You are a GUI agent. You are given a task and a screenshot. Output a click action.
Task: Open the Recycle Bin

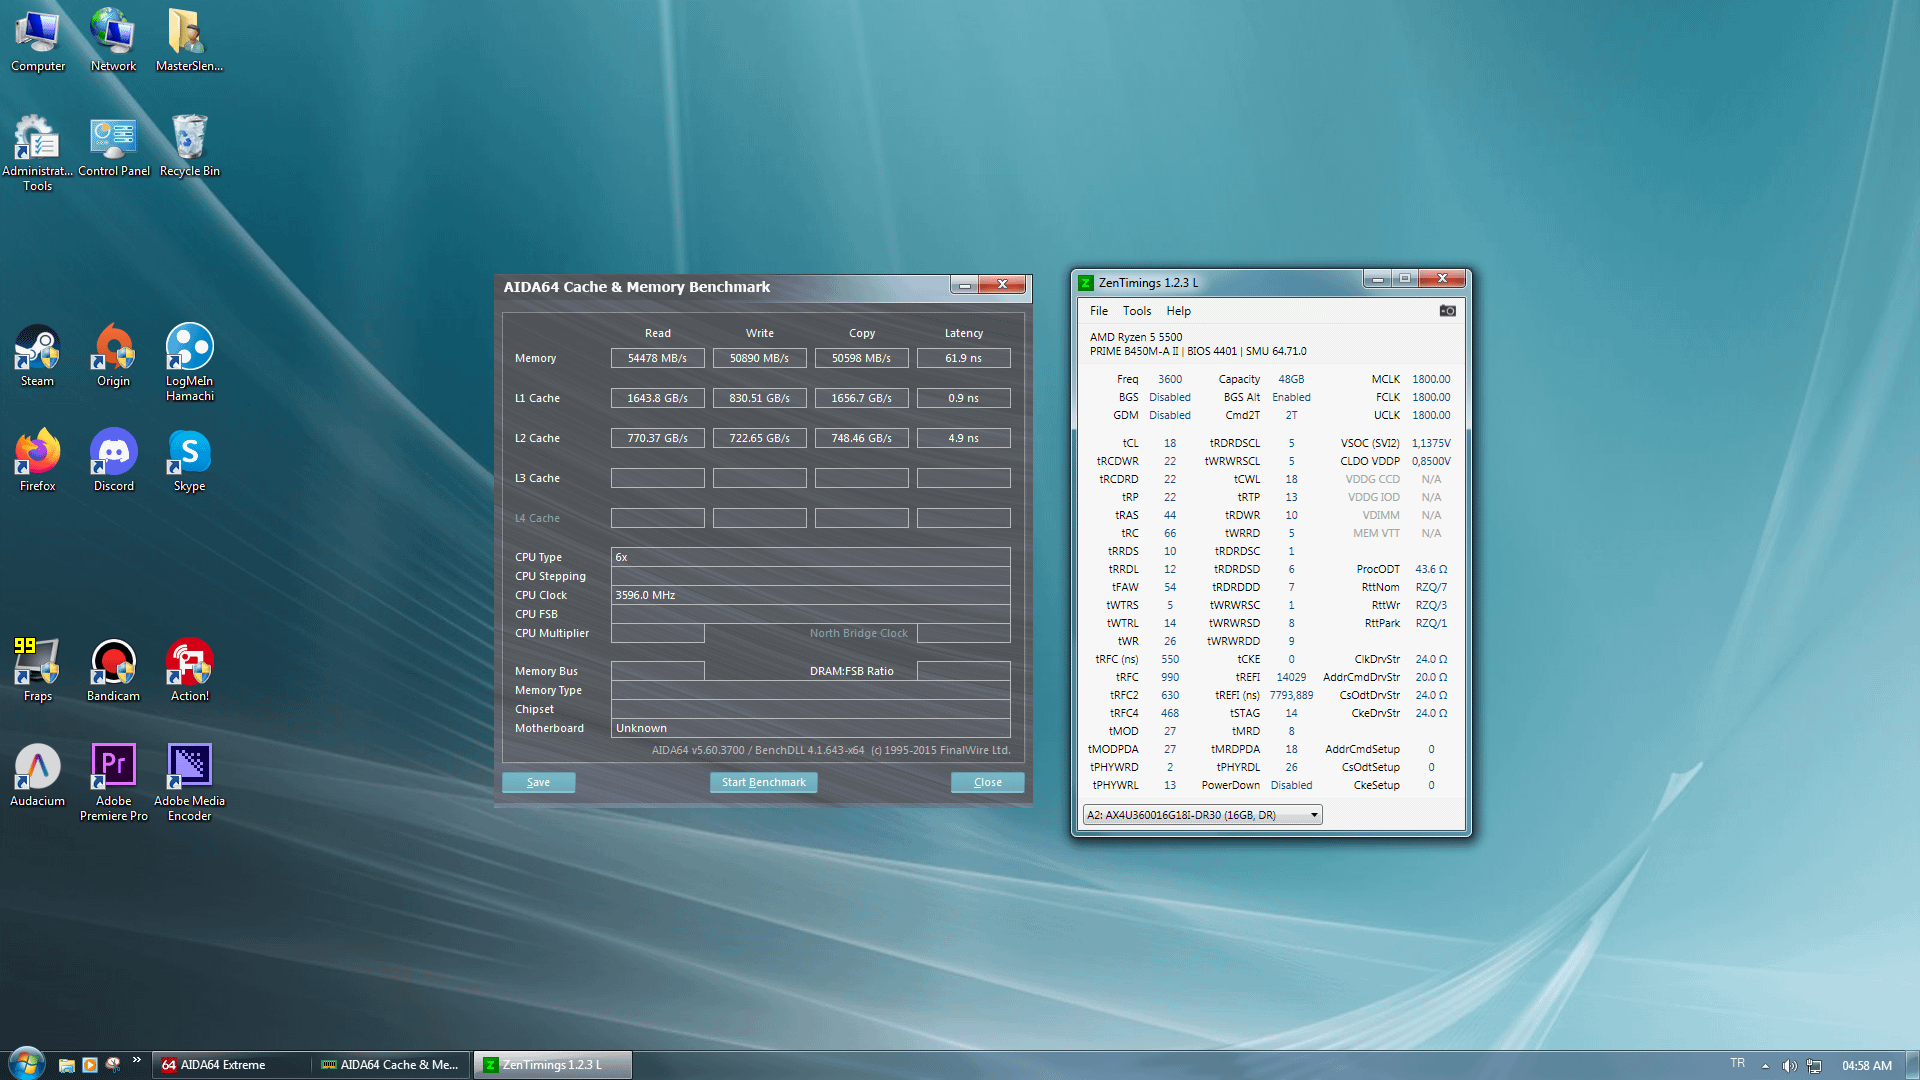tap(189, 147)
